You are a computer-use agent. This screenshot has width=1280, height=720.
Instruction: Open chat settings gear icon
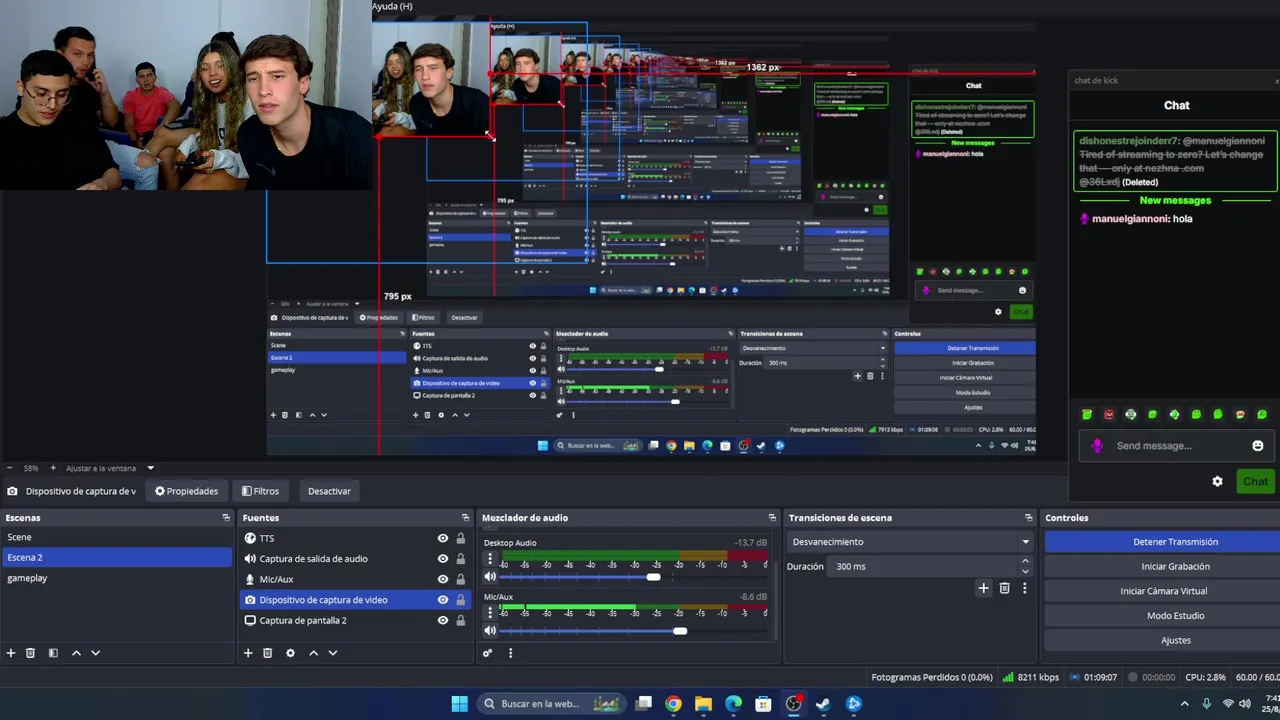(x=1217, y=481)
